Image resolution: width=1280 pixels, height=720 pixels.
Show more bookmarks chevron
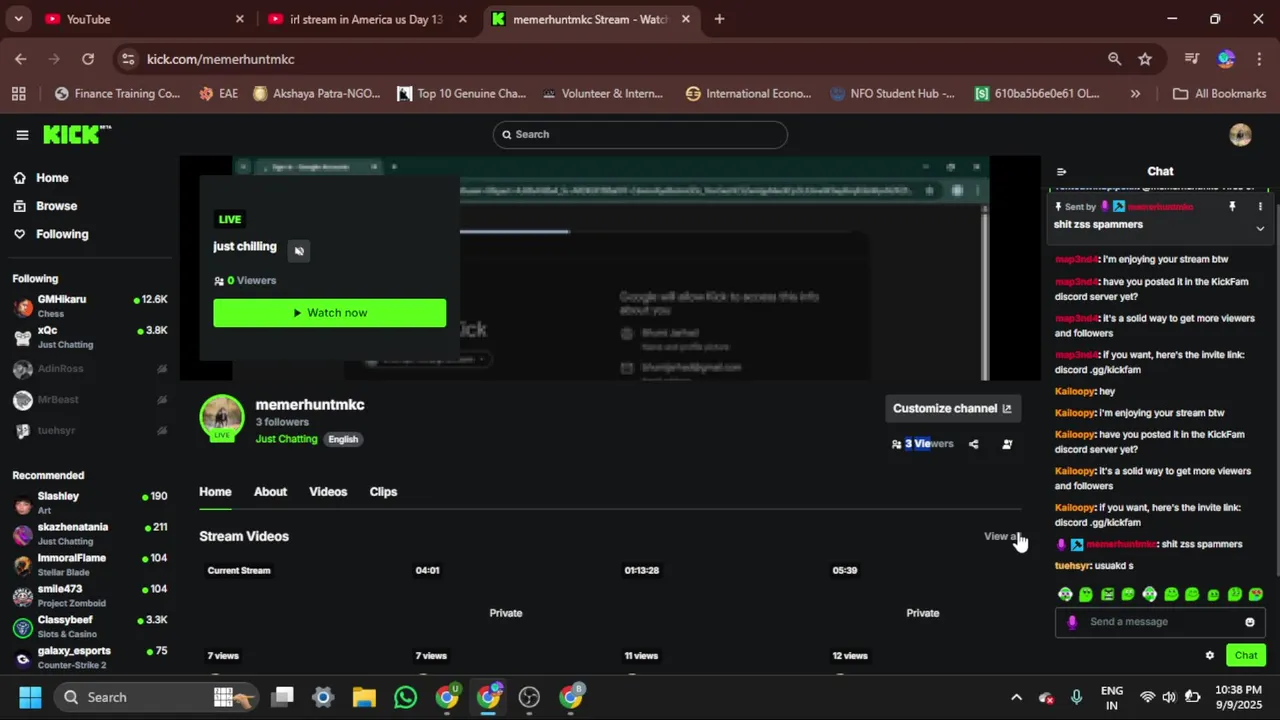pos(1135,94)
